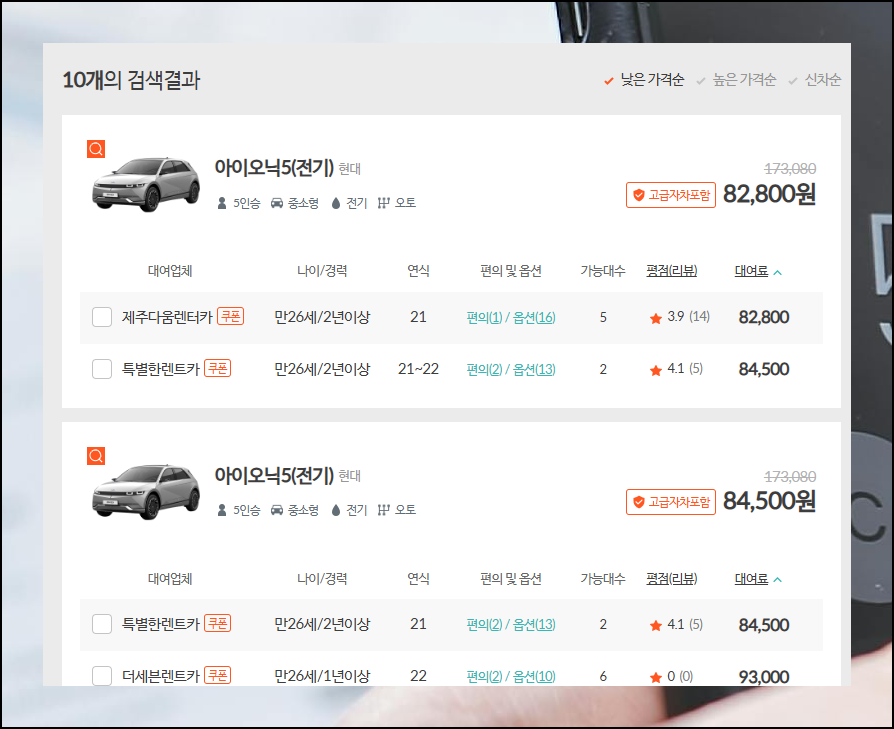Click the 82,800원 headline price

(769, 194)
